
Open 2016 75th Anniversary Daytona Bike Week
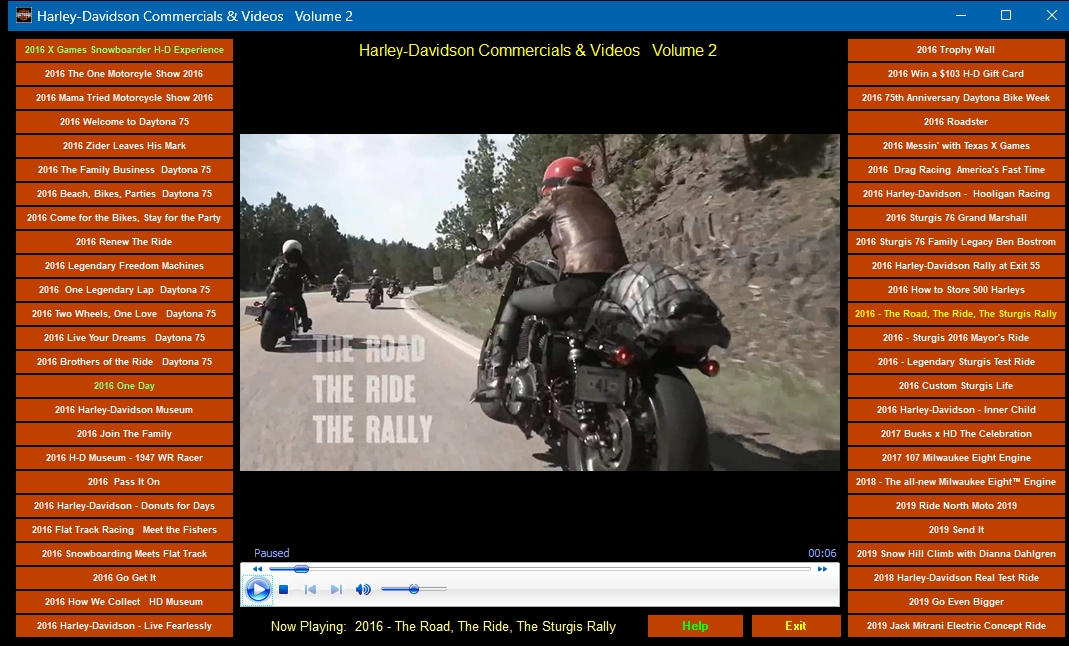click(956, 97)
